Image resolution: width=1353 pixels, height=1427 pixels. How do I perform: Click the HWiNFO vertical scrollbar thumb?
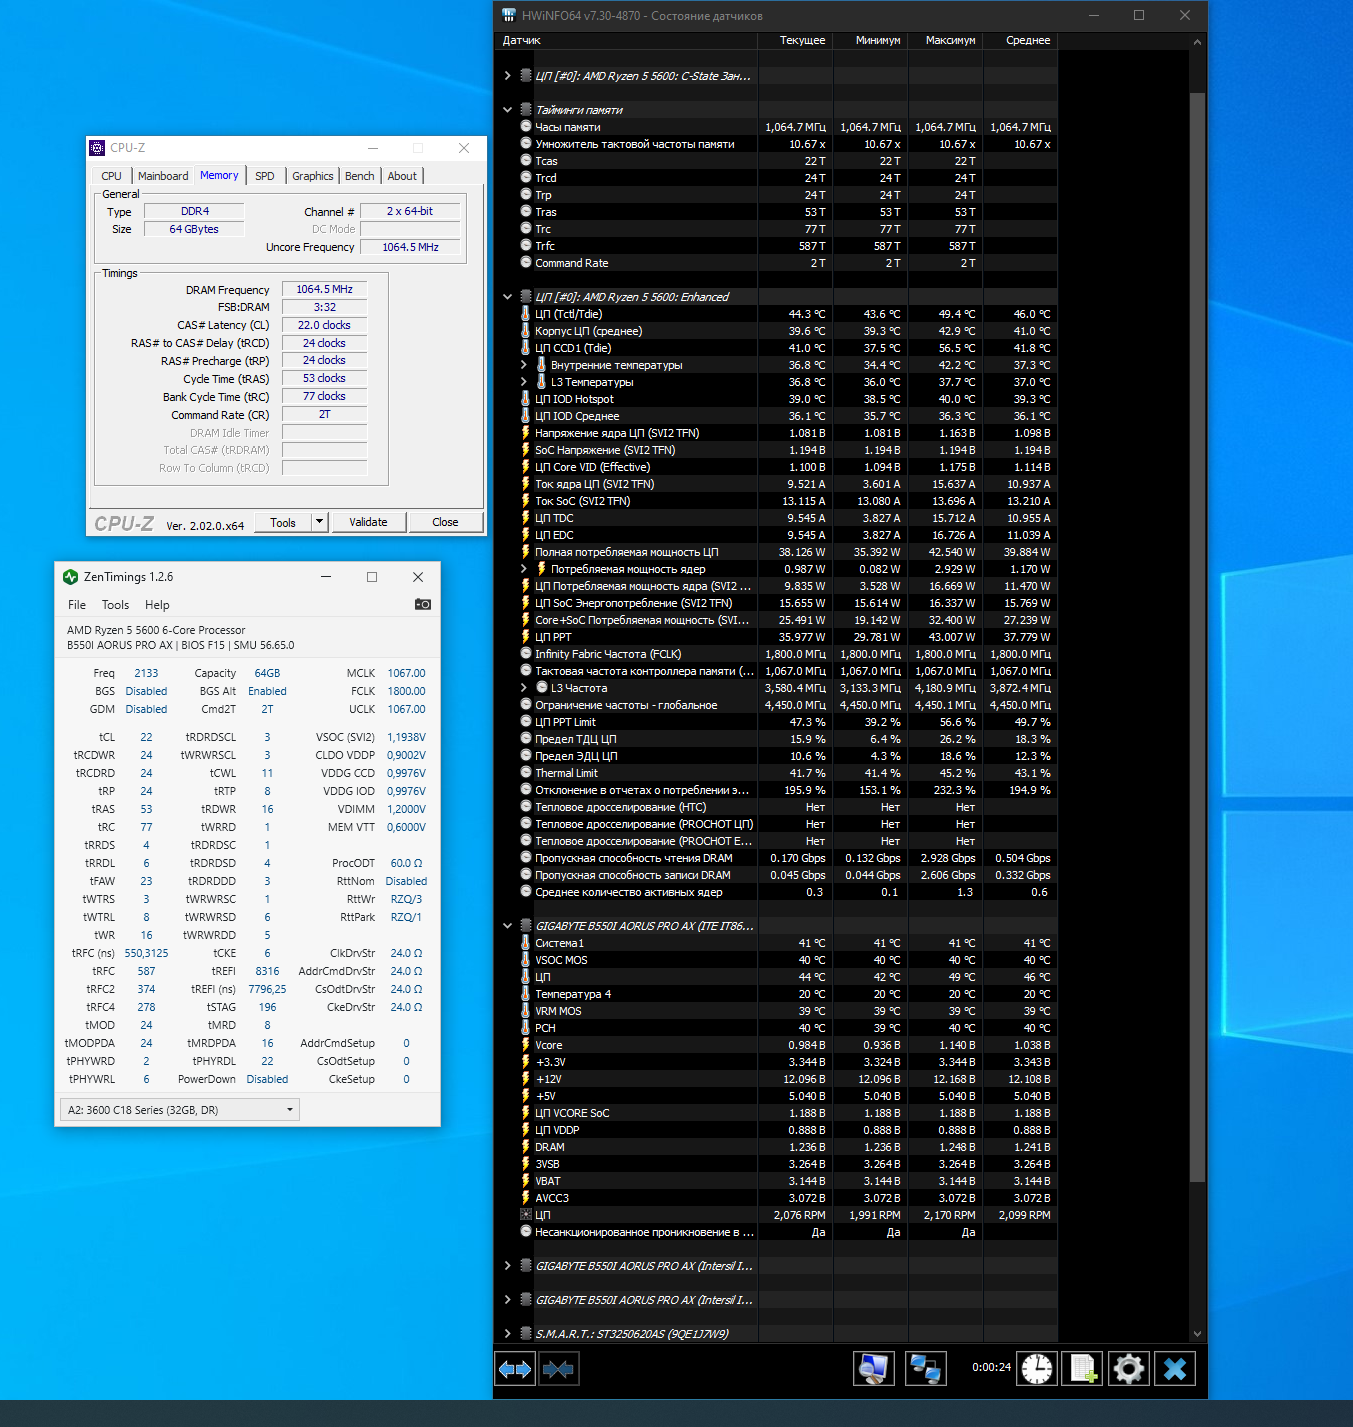coord(1197,637)
